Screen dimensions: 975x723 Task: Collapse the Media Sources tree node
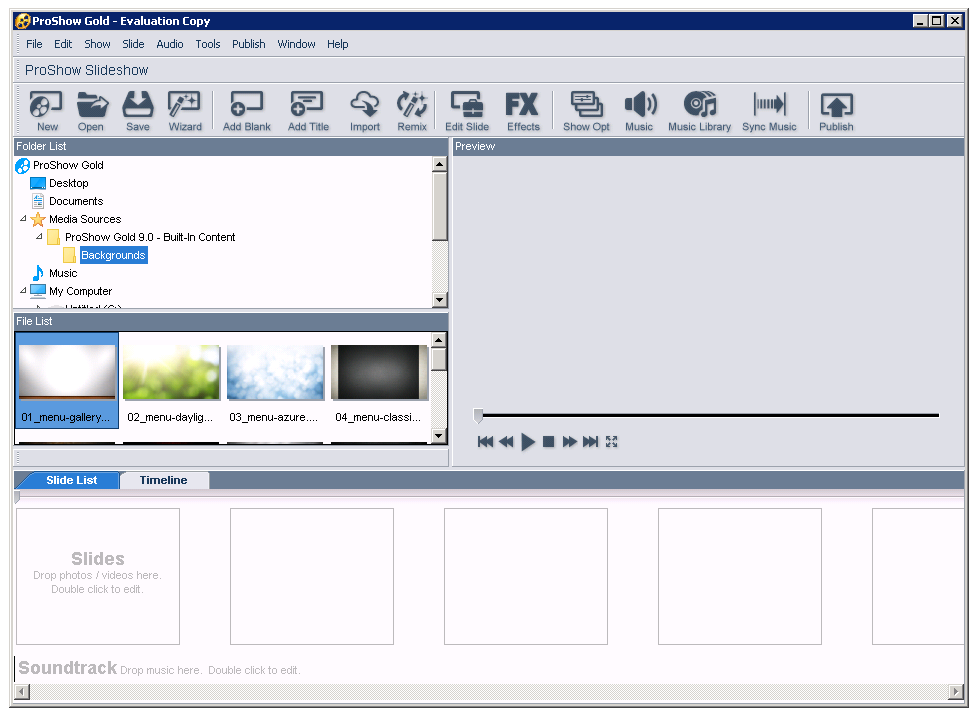(23, 219)
